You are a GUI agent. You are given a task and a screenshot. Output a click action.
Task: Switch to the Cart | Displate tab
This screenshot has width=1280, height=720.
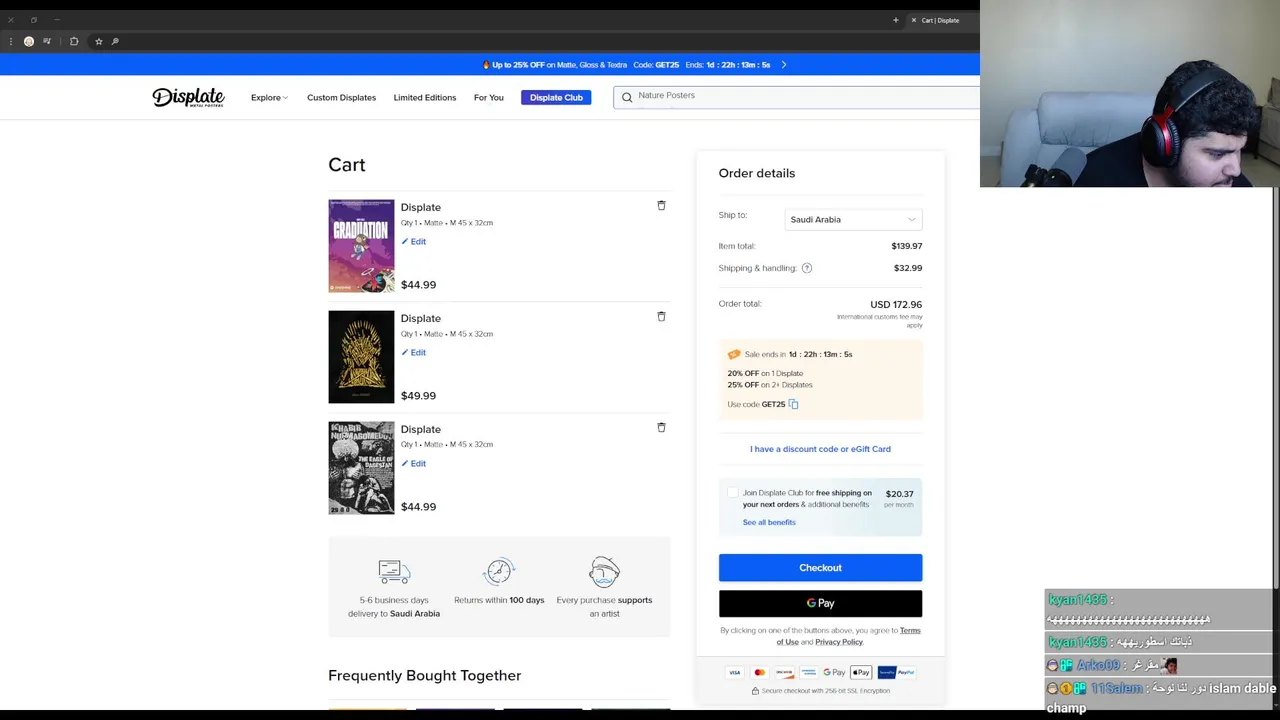click(940, 20)
